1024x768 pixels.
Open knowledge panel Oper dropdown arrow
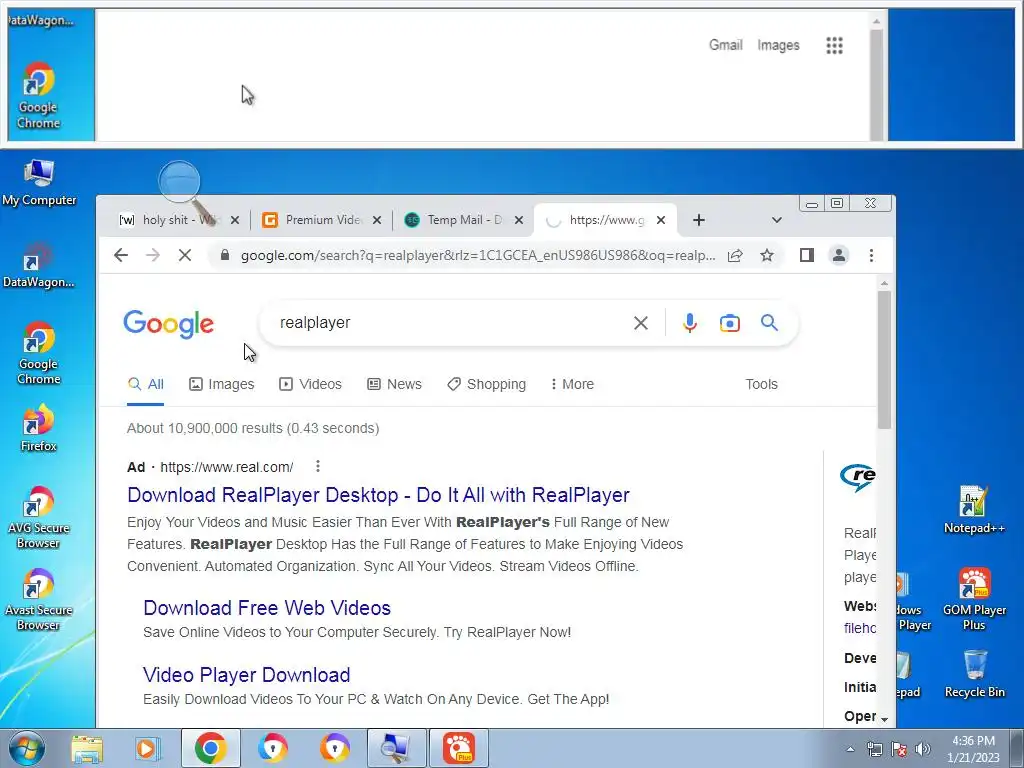(884, 718)
